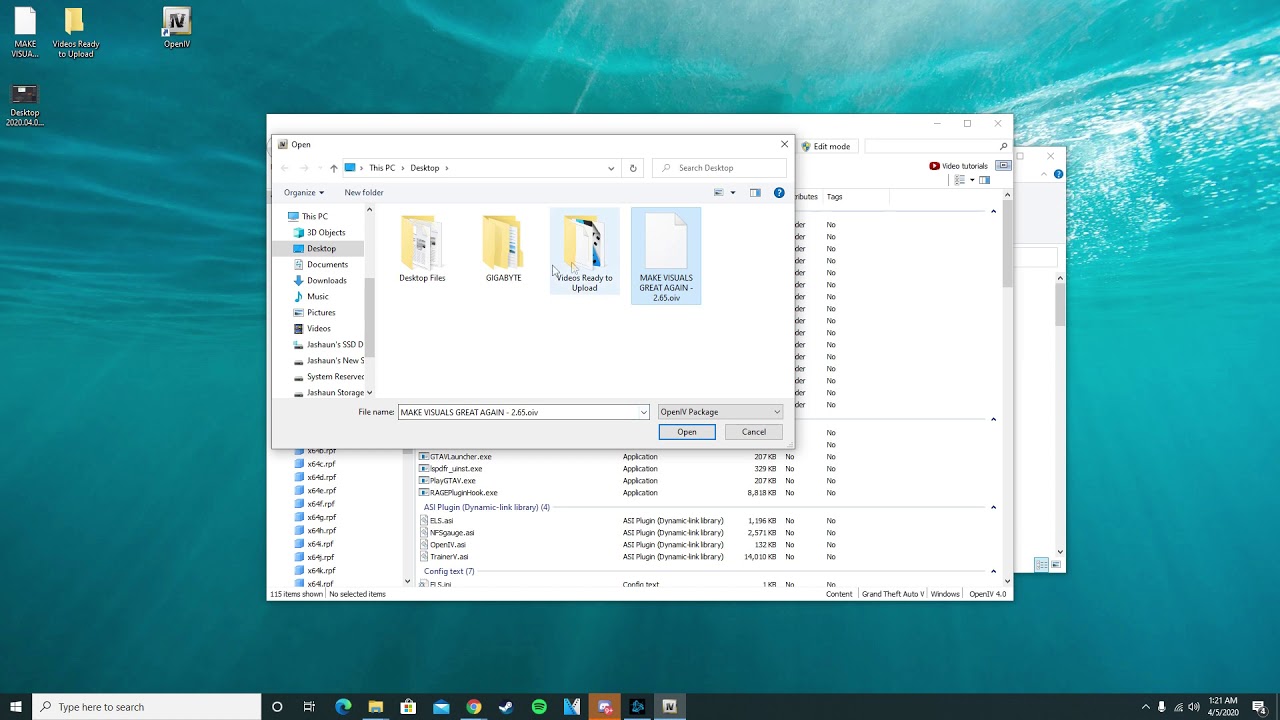Open the Desktop Files folder

422,249
